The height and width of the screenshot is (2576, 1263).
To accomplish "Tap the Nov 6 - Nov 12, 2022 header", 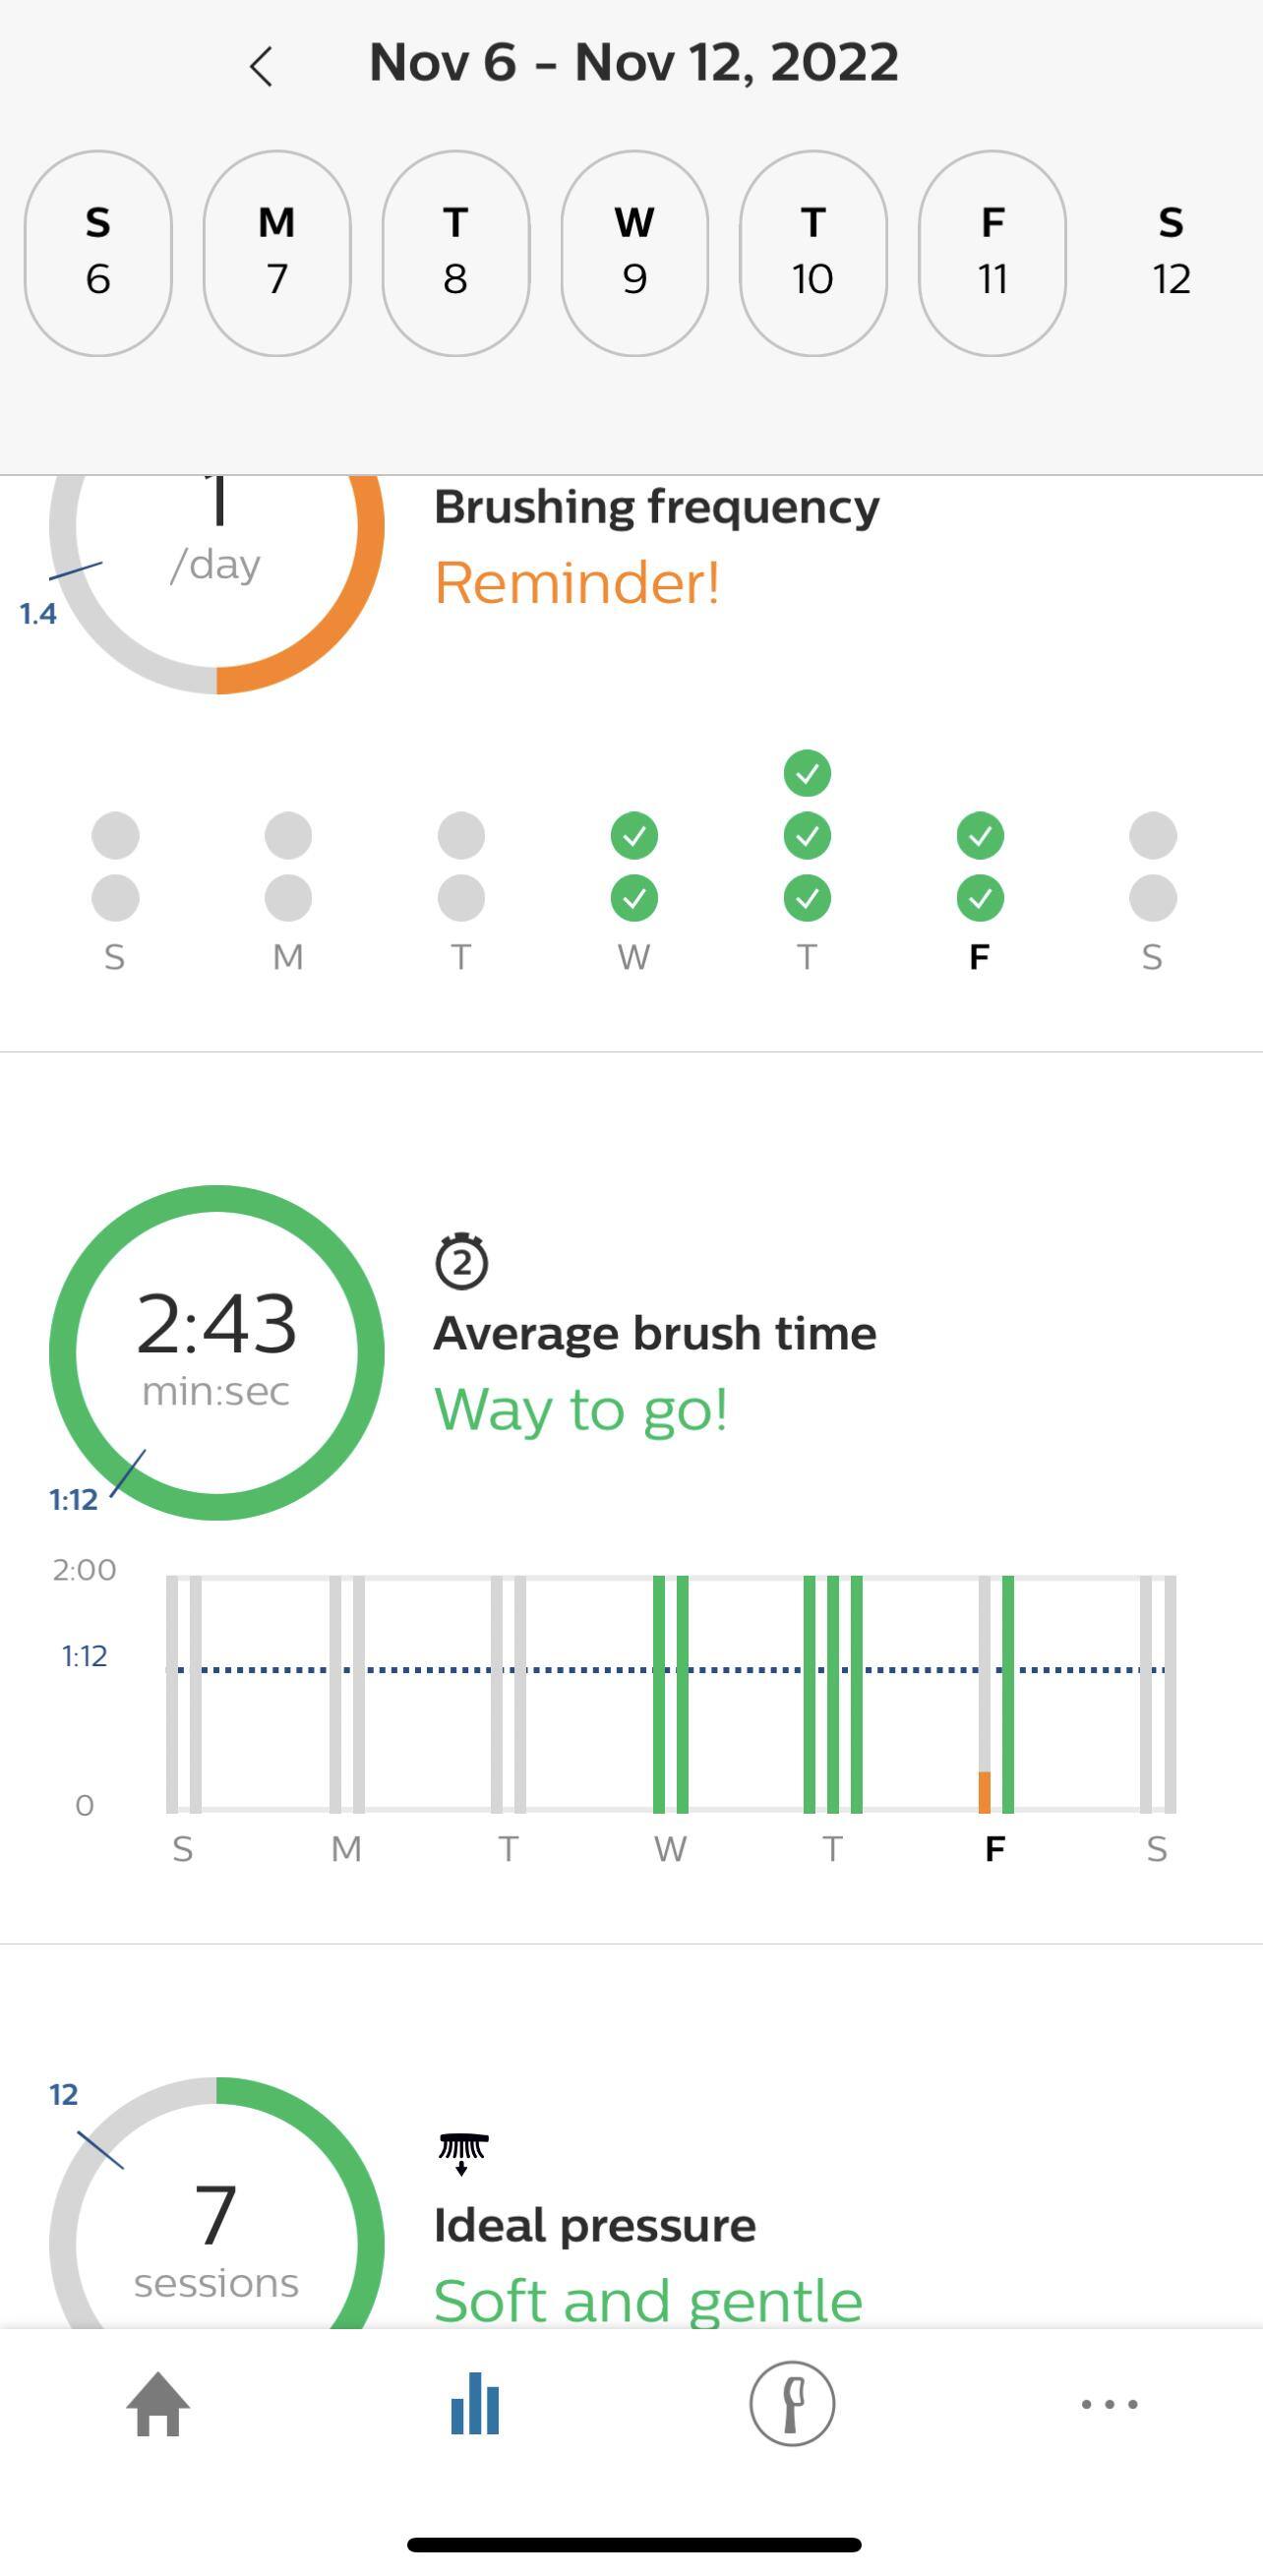I will click(634, 63).
